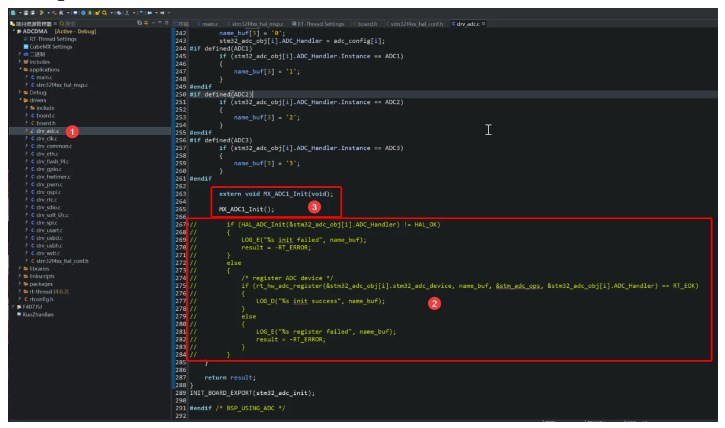Collapse the ADCDMA project node
725x428 pixels.
tap(13, 31)
